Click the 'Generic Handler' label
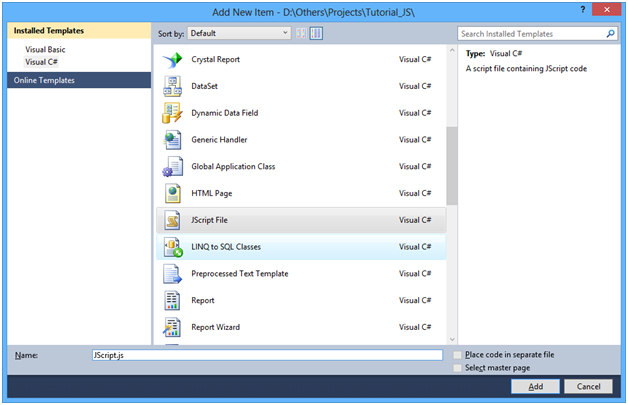The image size is (628, 405). coord(219,140)
